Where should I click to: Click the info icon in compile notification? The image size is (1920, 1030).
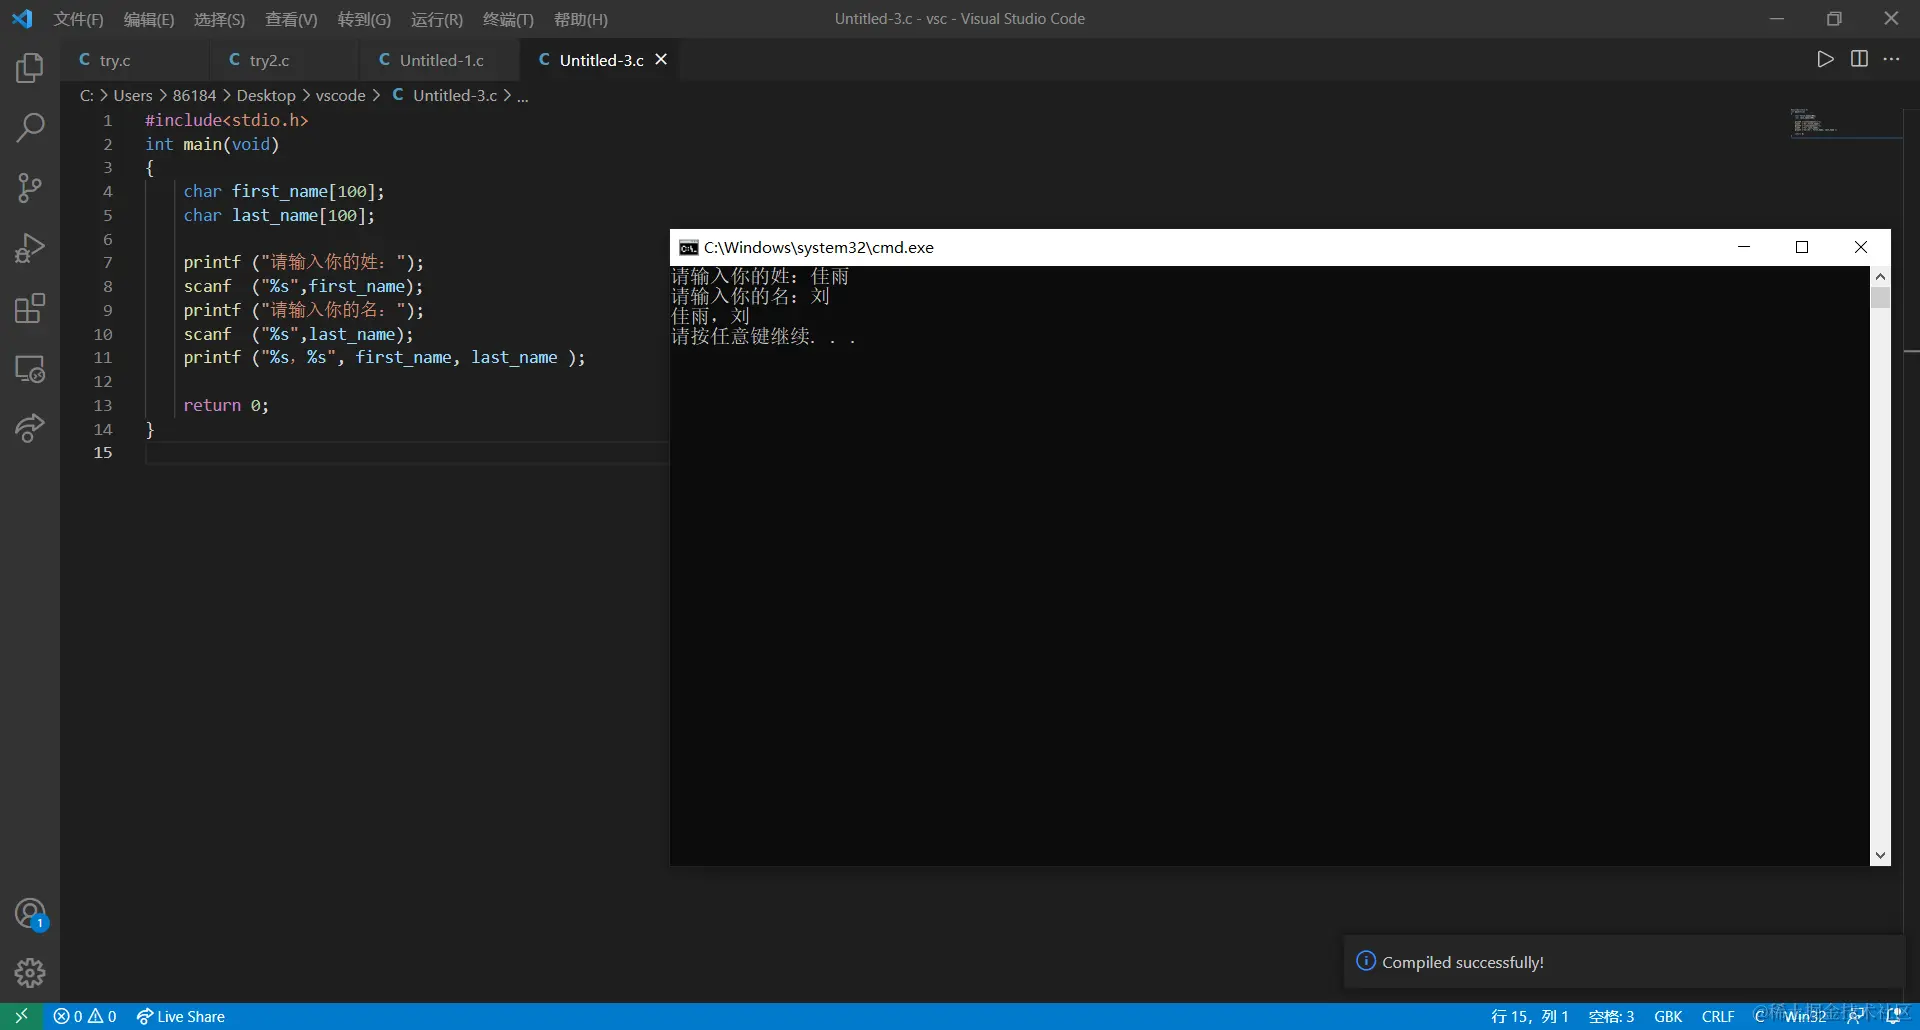point(1366,961)
